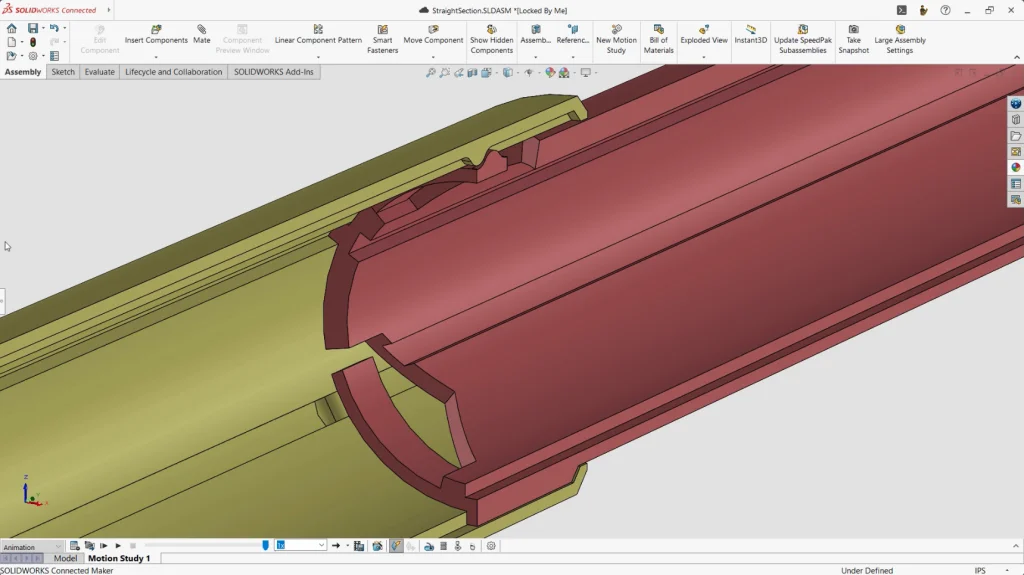
Task: Toggle the Autokey button in motion toolbar
Action: 396,546
